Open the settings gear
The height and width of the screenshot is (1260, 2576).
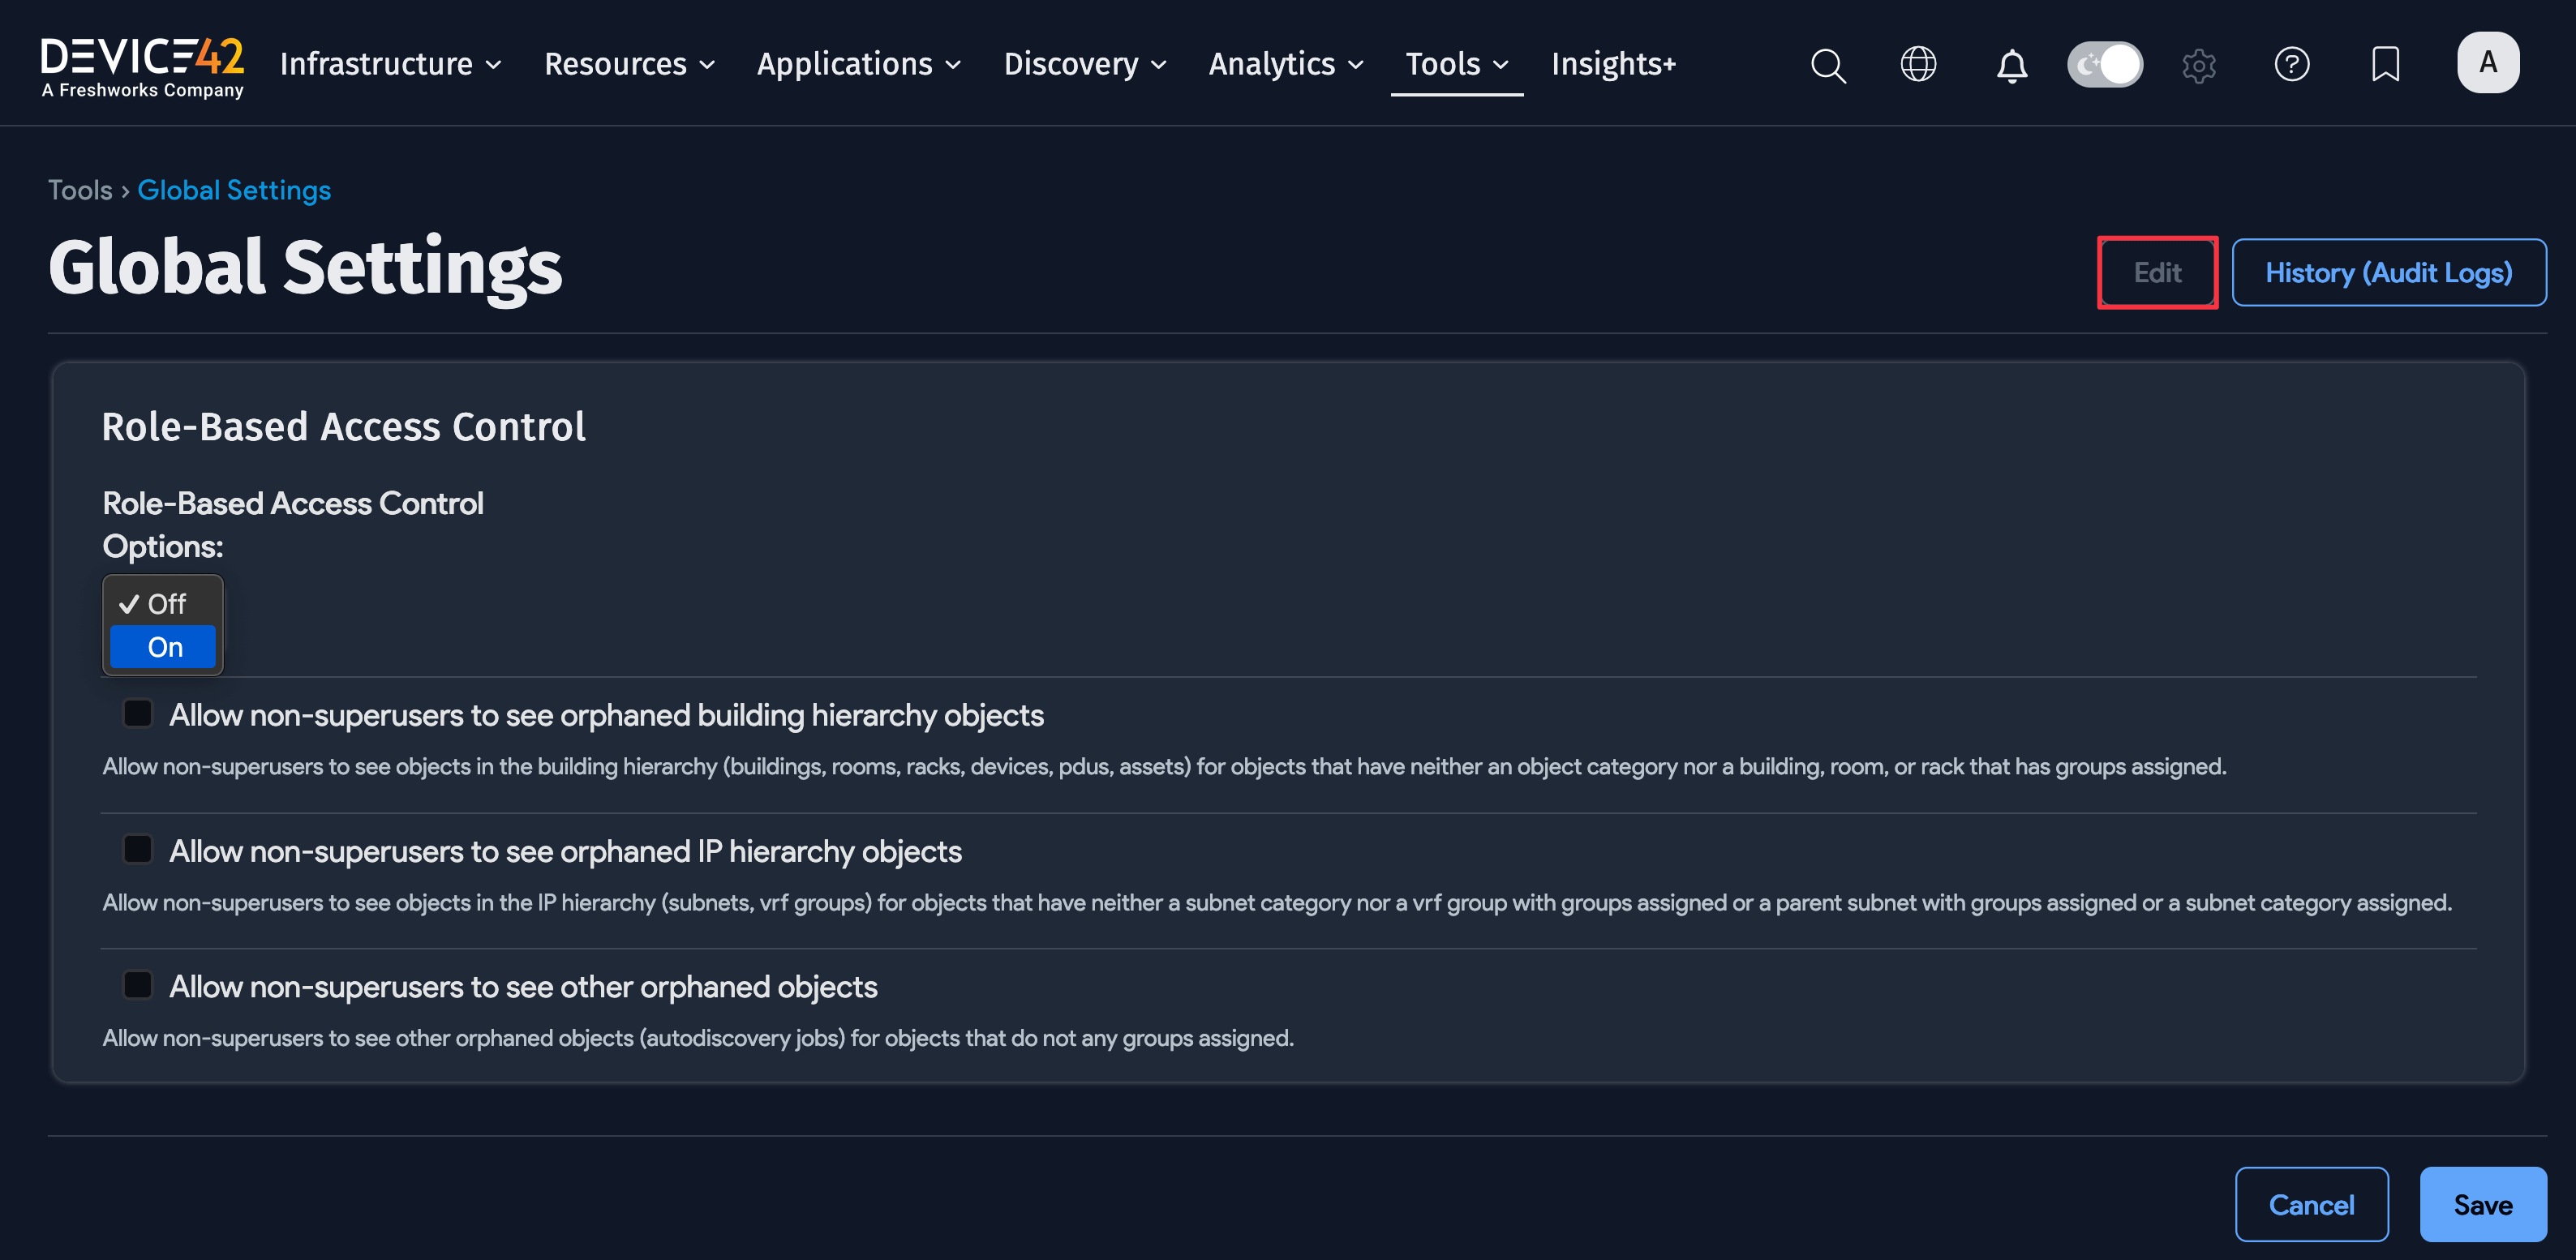(x=2198, y=64)
